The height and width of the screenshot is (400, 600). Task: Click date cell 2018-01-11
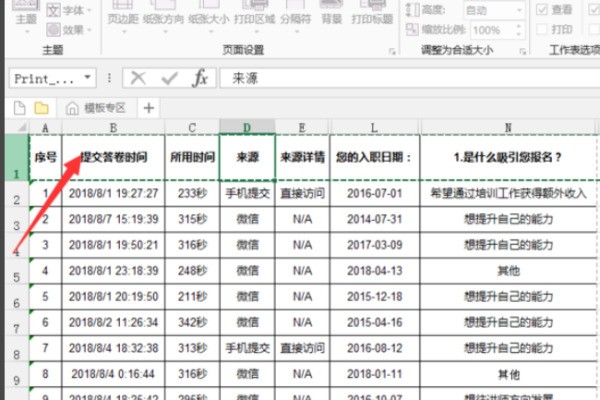coord(374,374)
